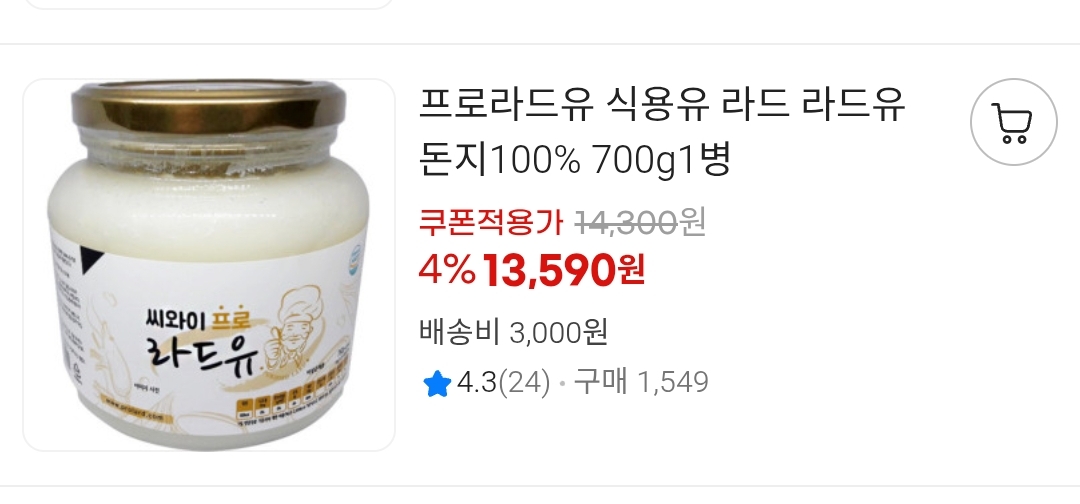The image size is (1080, 504).
Task: Click the 4.3 rating score
Action: (477, 383)
